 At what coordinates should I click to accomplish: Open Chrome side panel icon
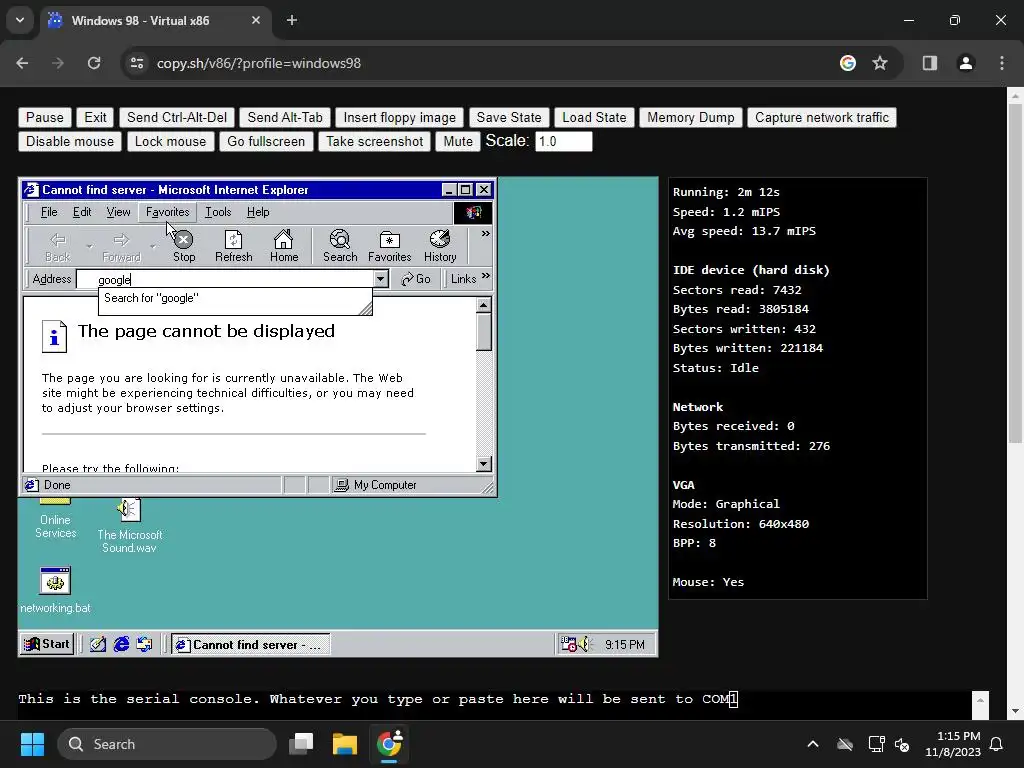coord(929,63)
